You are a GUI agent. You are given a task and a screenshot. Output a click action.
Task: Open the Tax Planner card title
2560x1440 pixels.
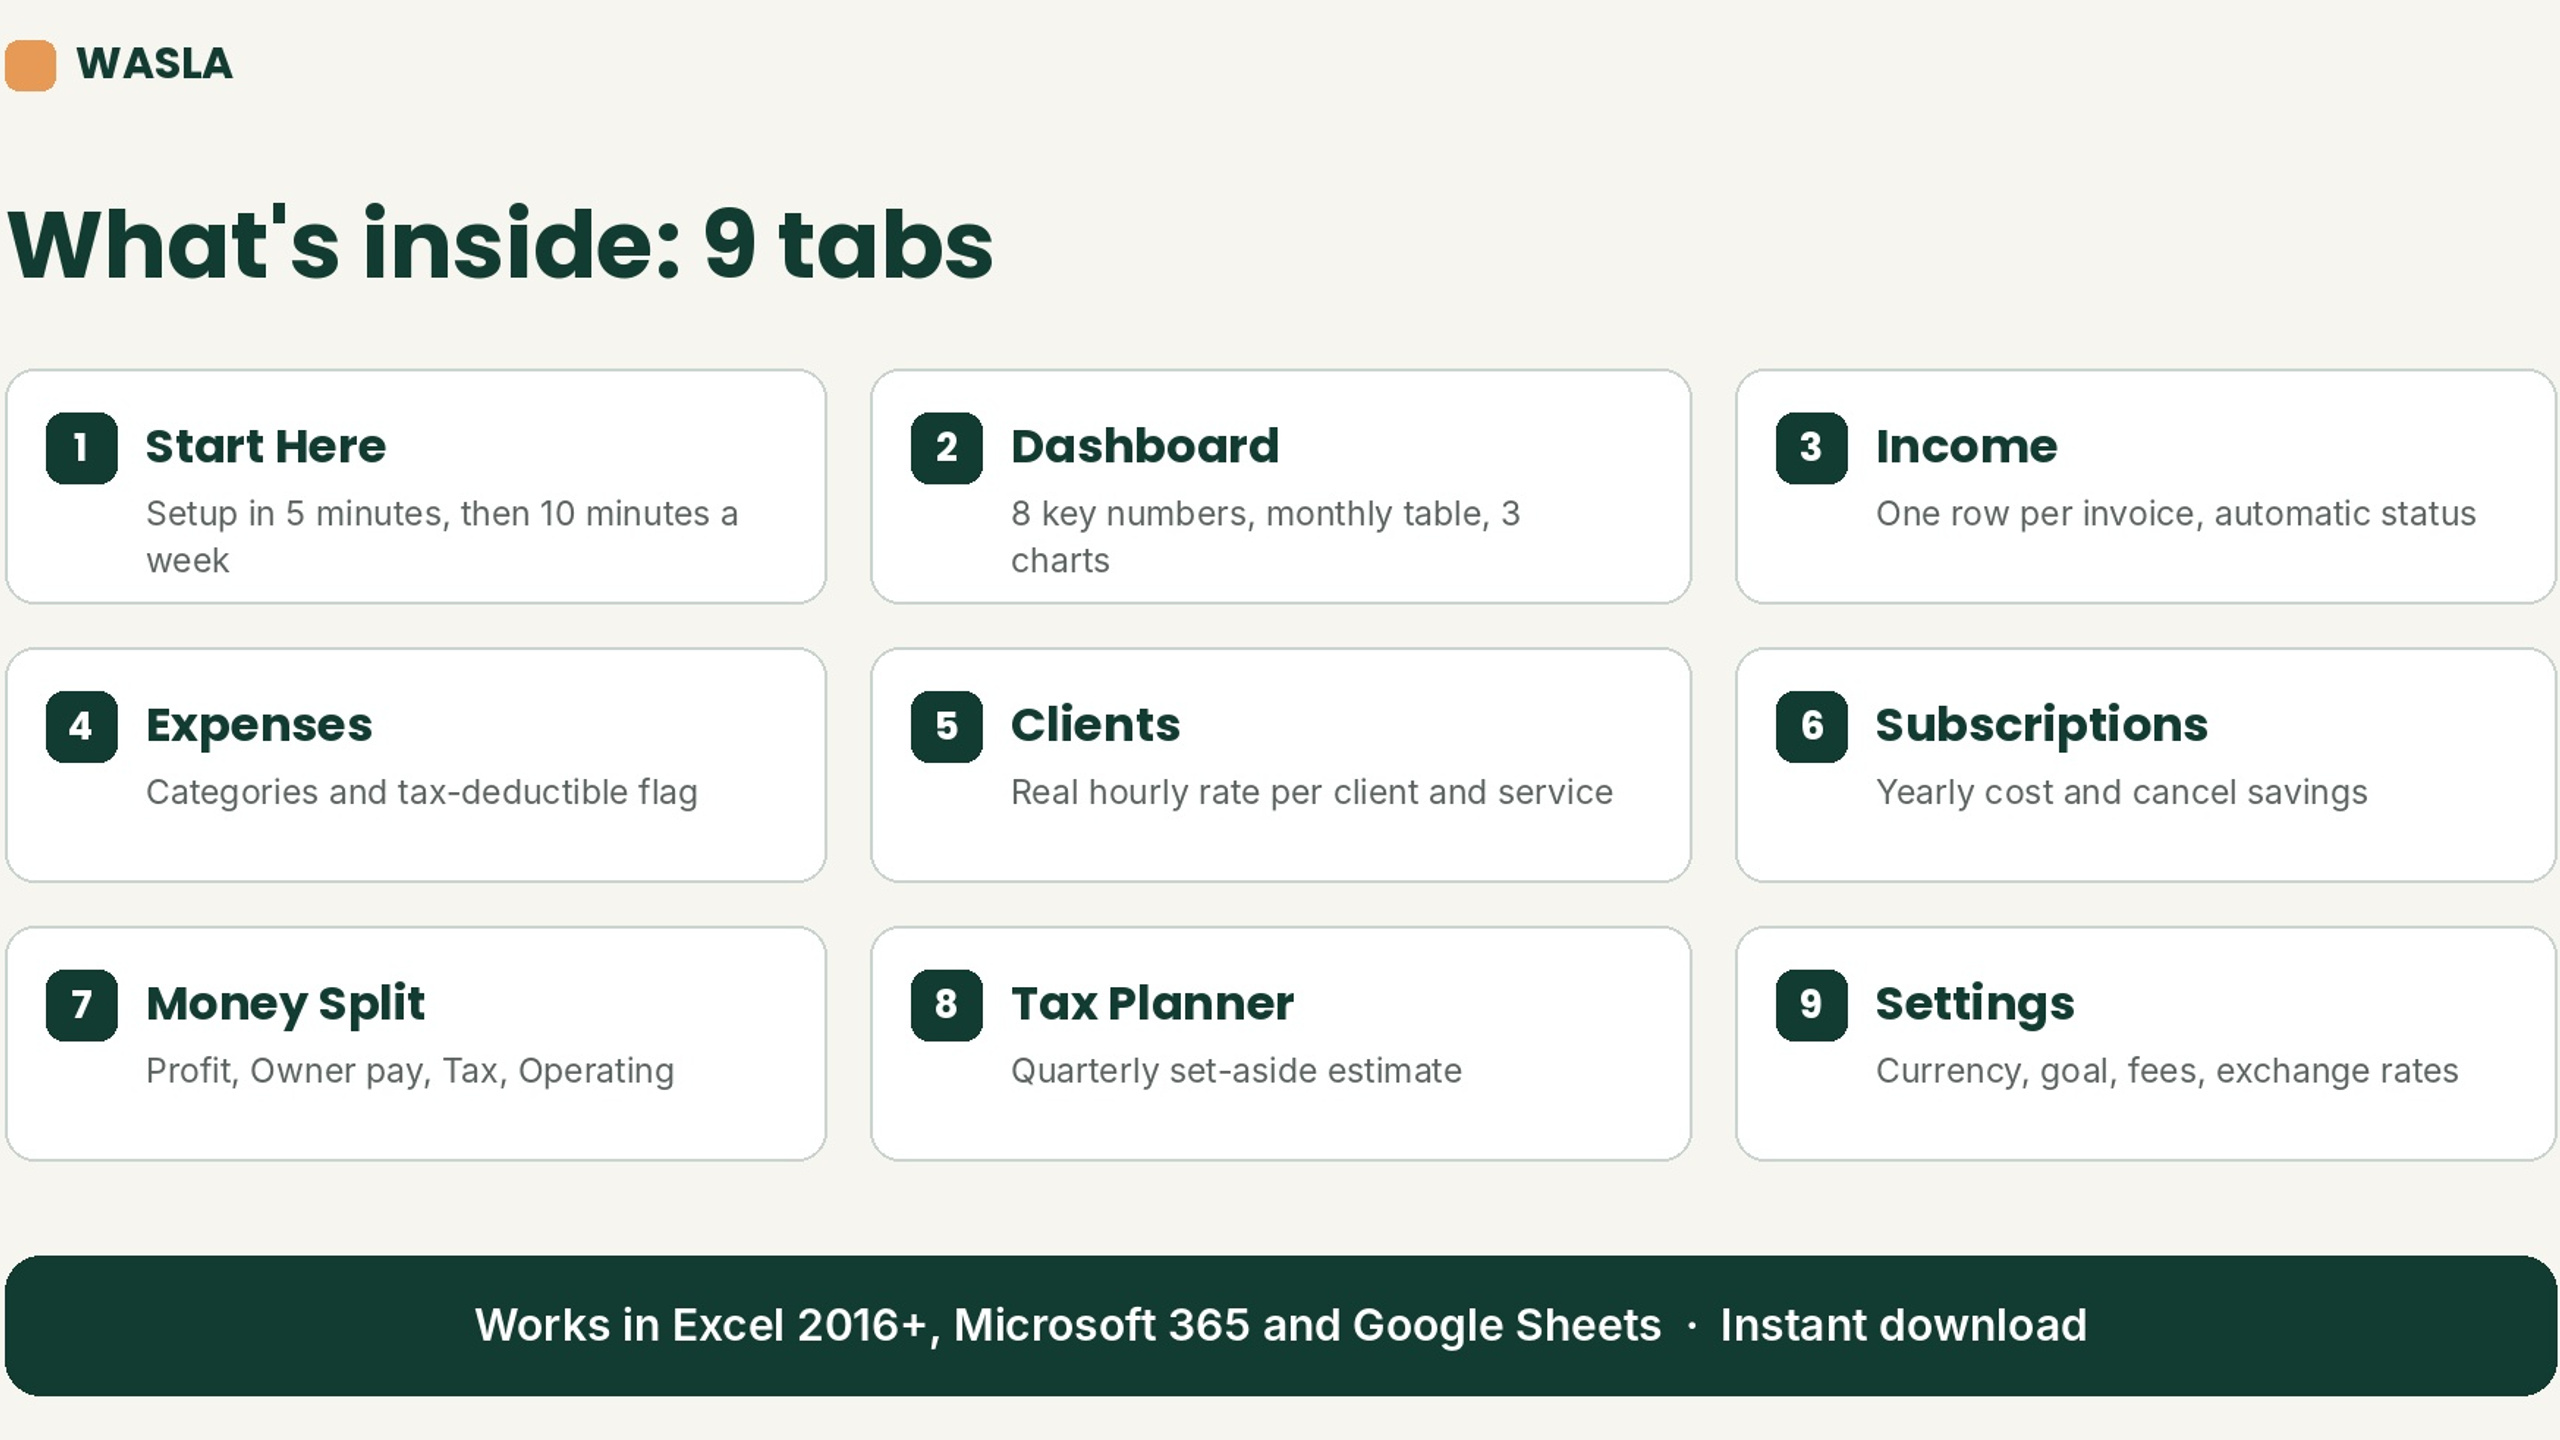point(1153,1003)
